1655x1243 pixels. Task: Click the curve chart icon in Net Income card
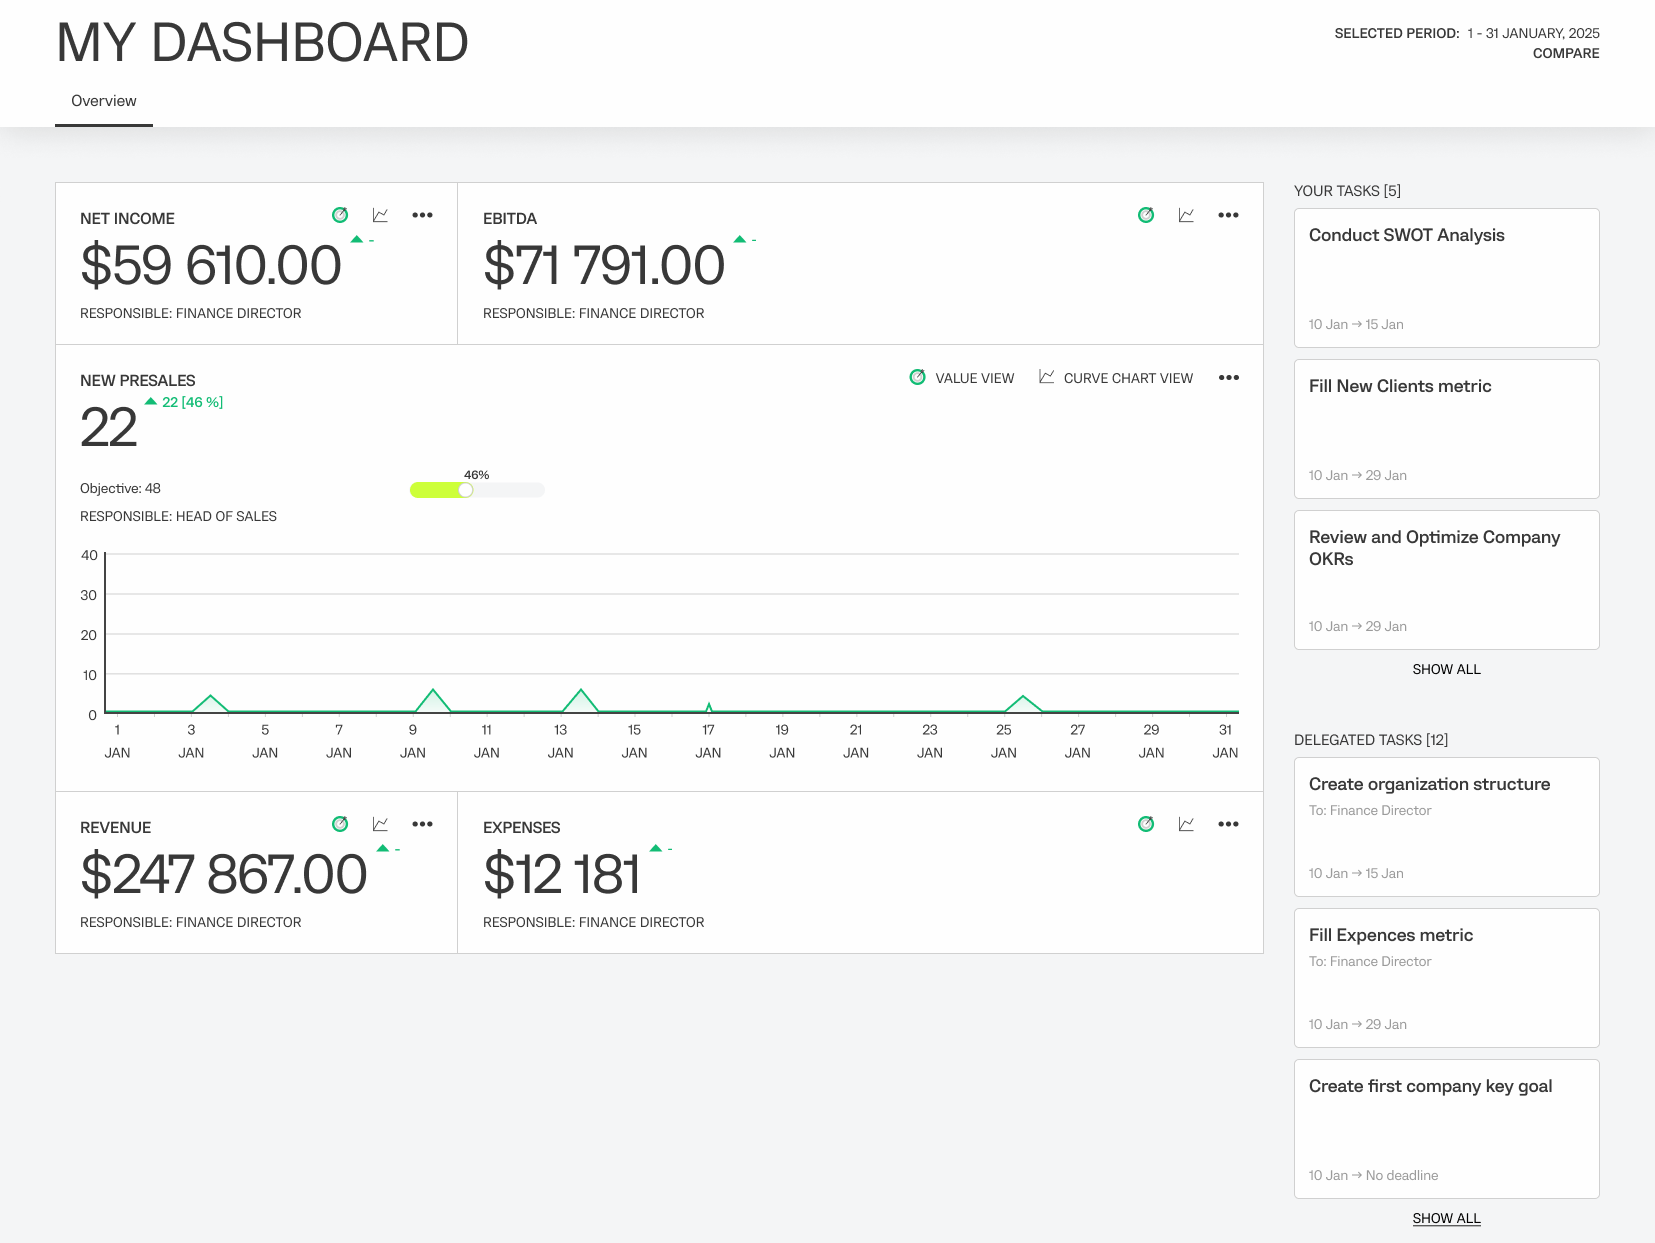[380, 215]
